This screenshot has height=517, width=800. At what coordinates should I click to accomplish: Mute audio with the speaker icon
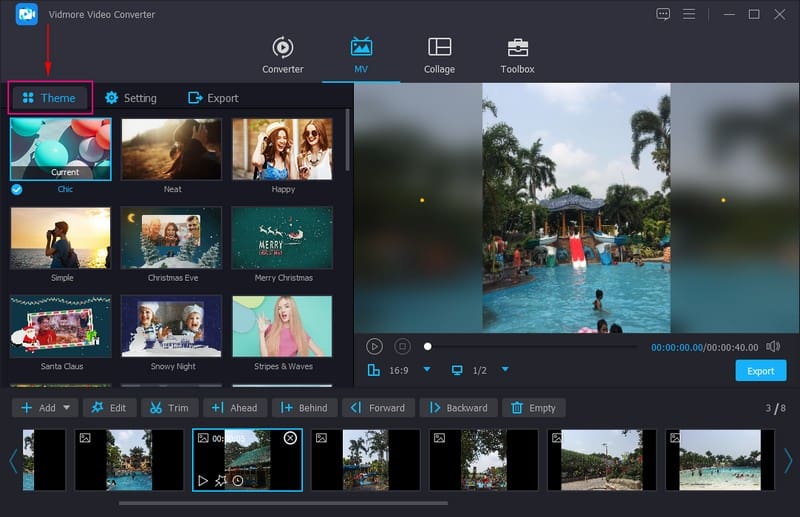pyautogui.click(x=772, y=346)
